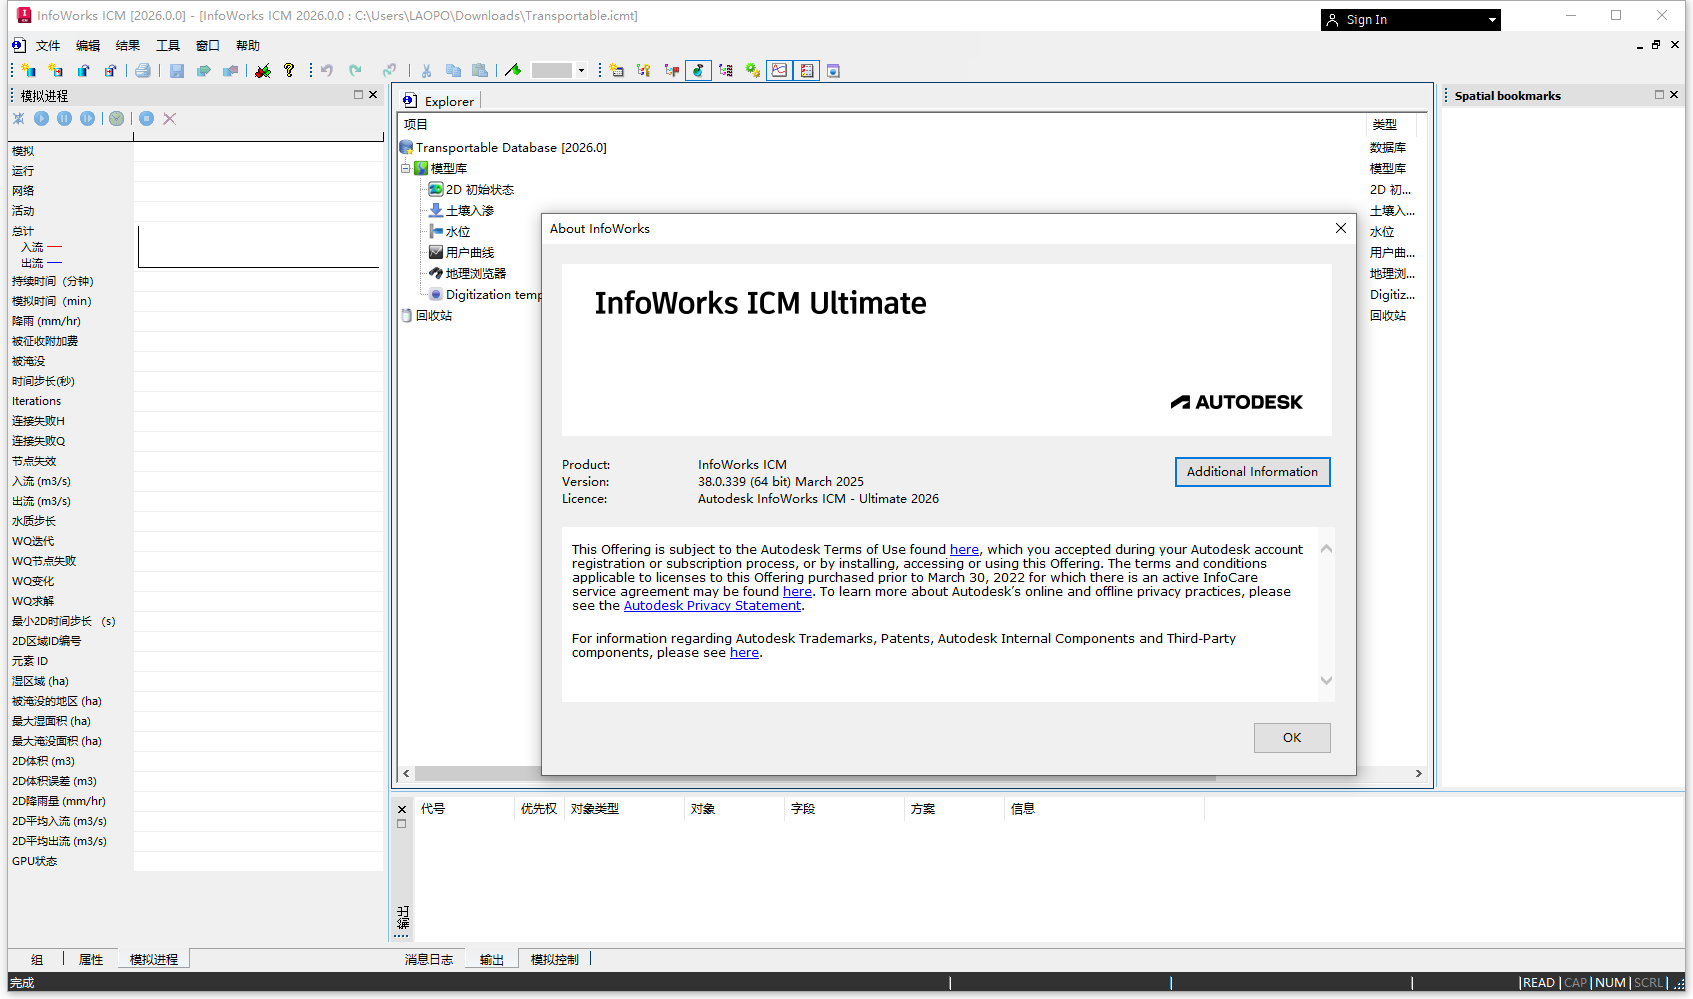Image resolution: width=1693 pixels, height=999 pixels.
Task: Select the 2D 初始状态 tree item
Action: pyautogui.click(x=480, y=189)
